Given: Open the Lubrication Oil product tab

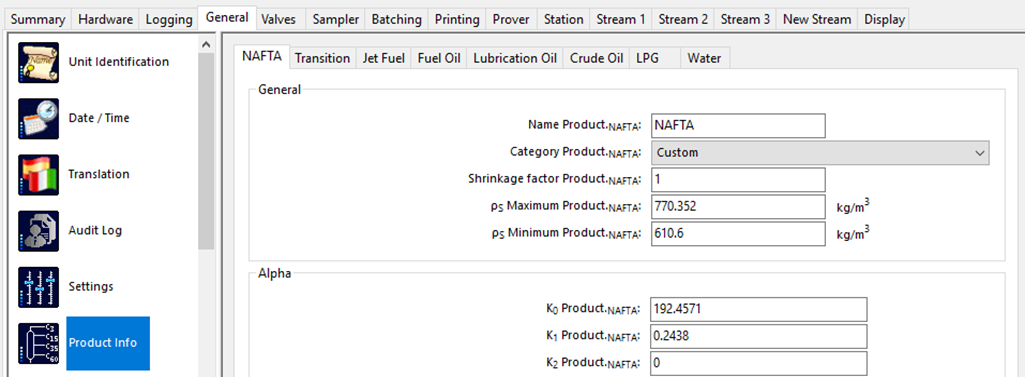Looking at the screenshot, I should pyautogui.click(x=514, y=58).
